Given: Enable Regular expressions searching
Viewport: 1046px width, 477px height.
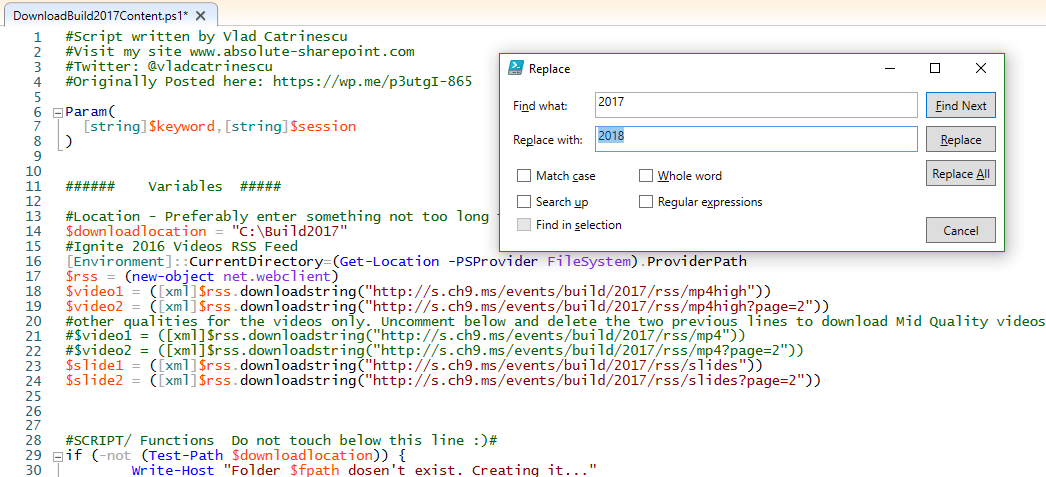Looking at the screenshot, I should pos(646,202).
